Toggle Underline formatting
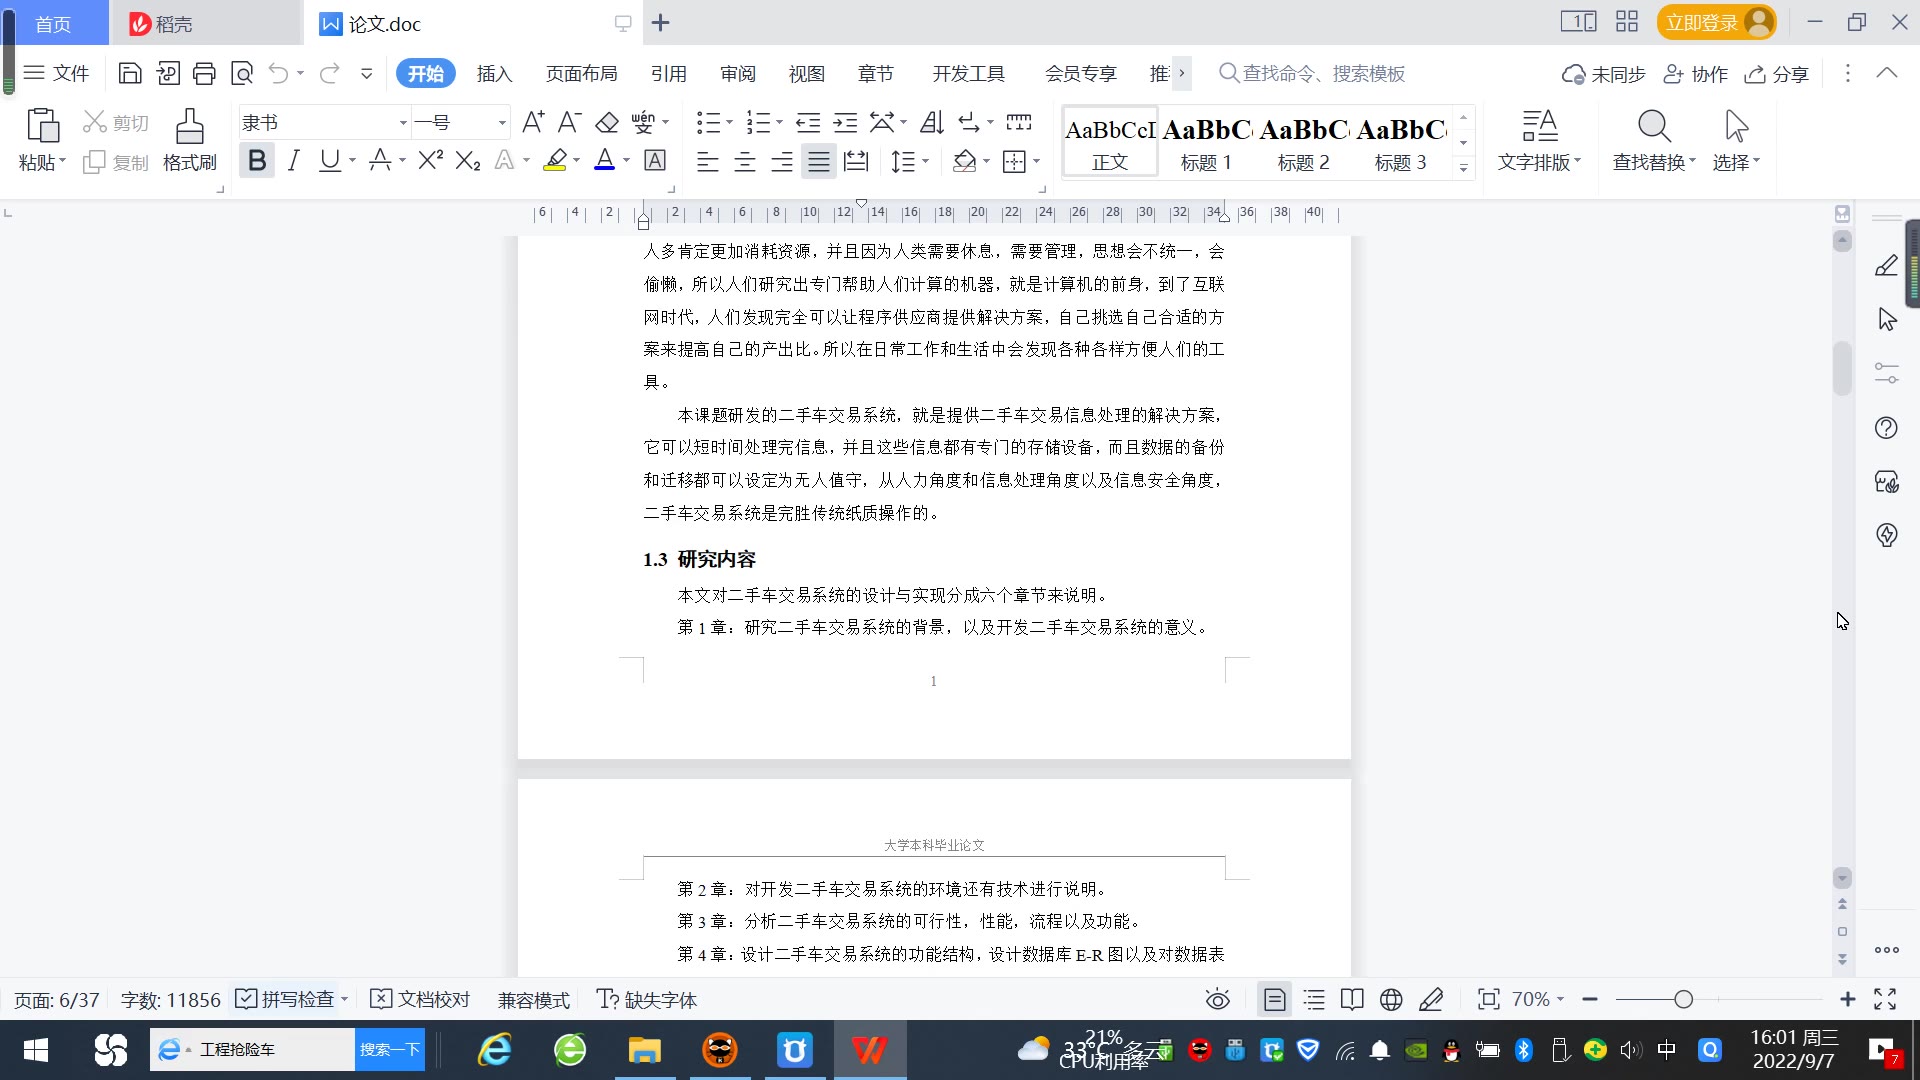Screen dimensions: 1920x1080 click(x=329, y=160)
